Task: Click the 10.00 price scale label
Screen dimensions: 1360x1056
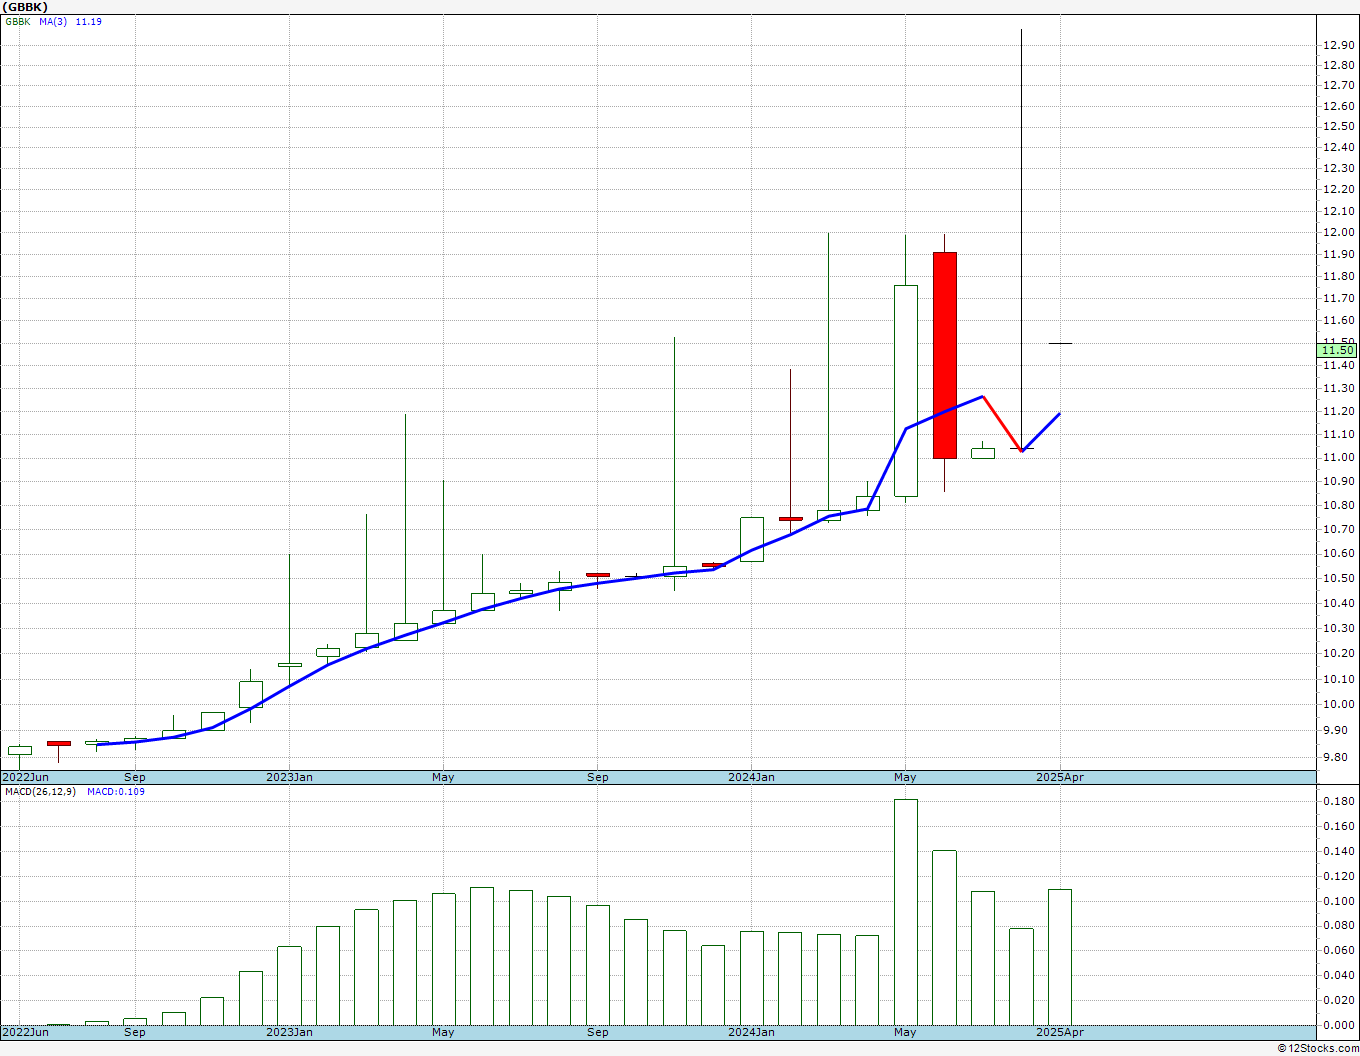Action: pos(1338,704)
